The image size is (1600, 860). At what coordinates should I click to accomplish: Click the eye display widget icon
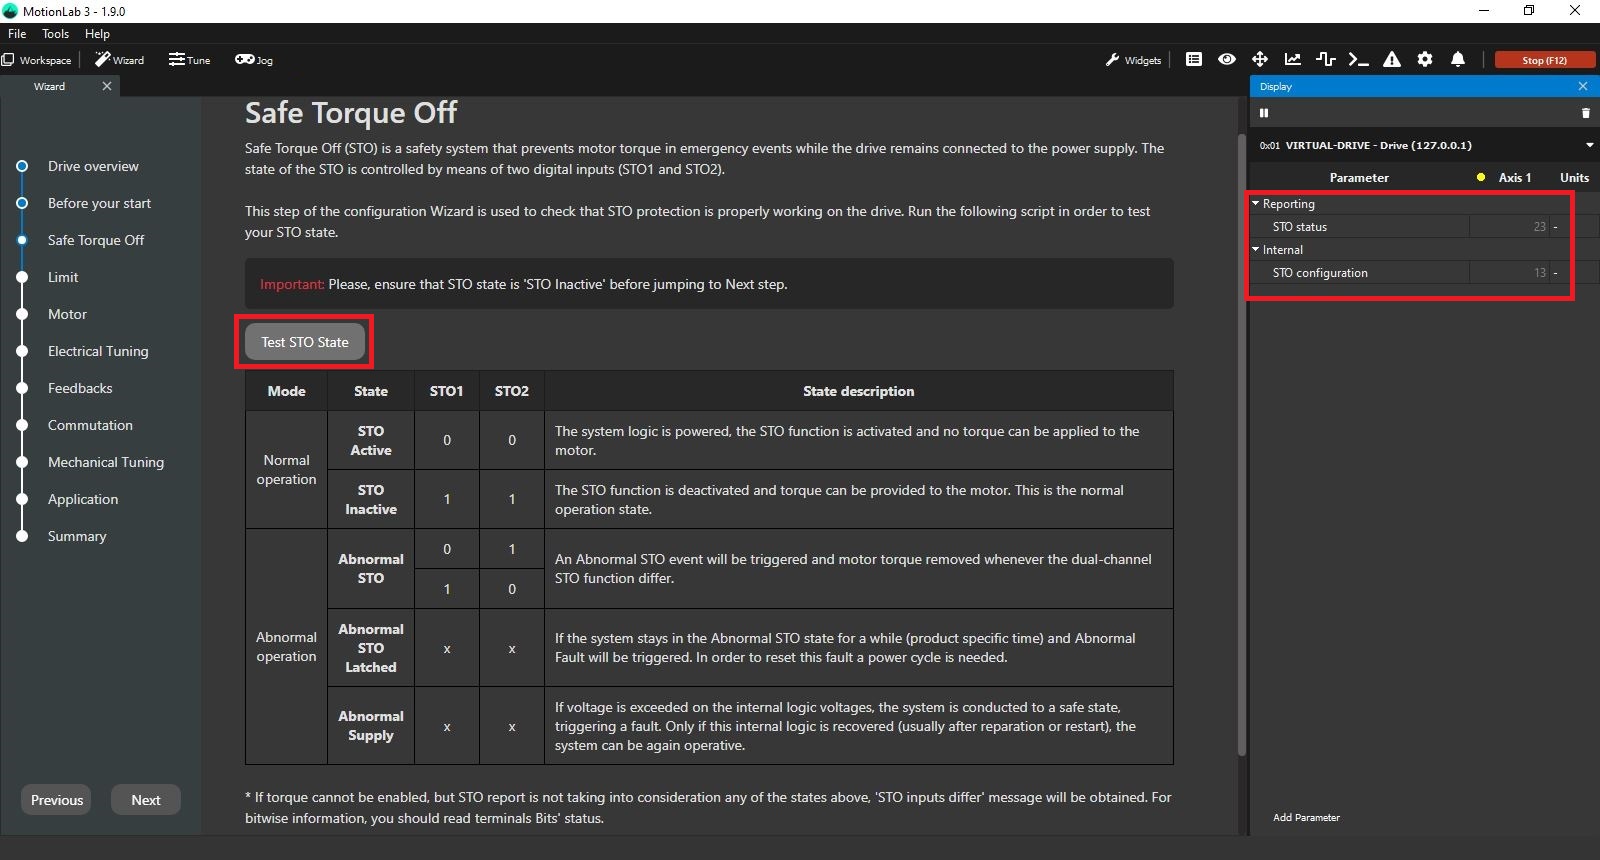(1227, 60)
